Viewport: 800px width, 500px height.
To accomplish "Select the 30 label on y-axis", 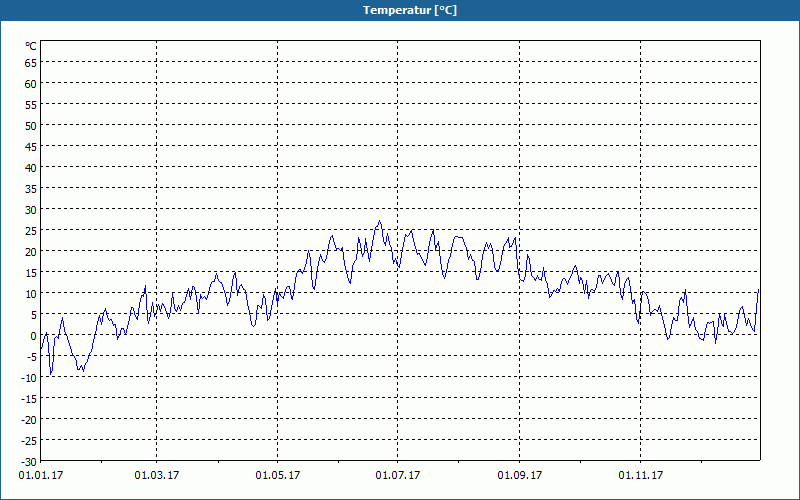I will pos(31,210).
